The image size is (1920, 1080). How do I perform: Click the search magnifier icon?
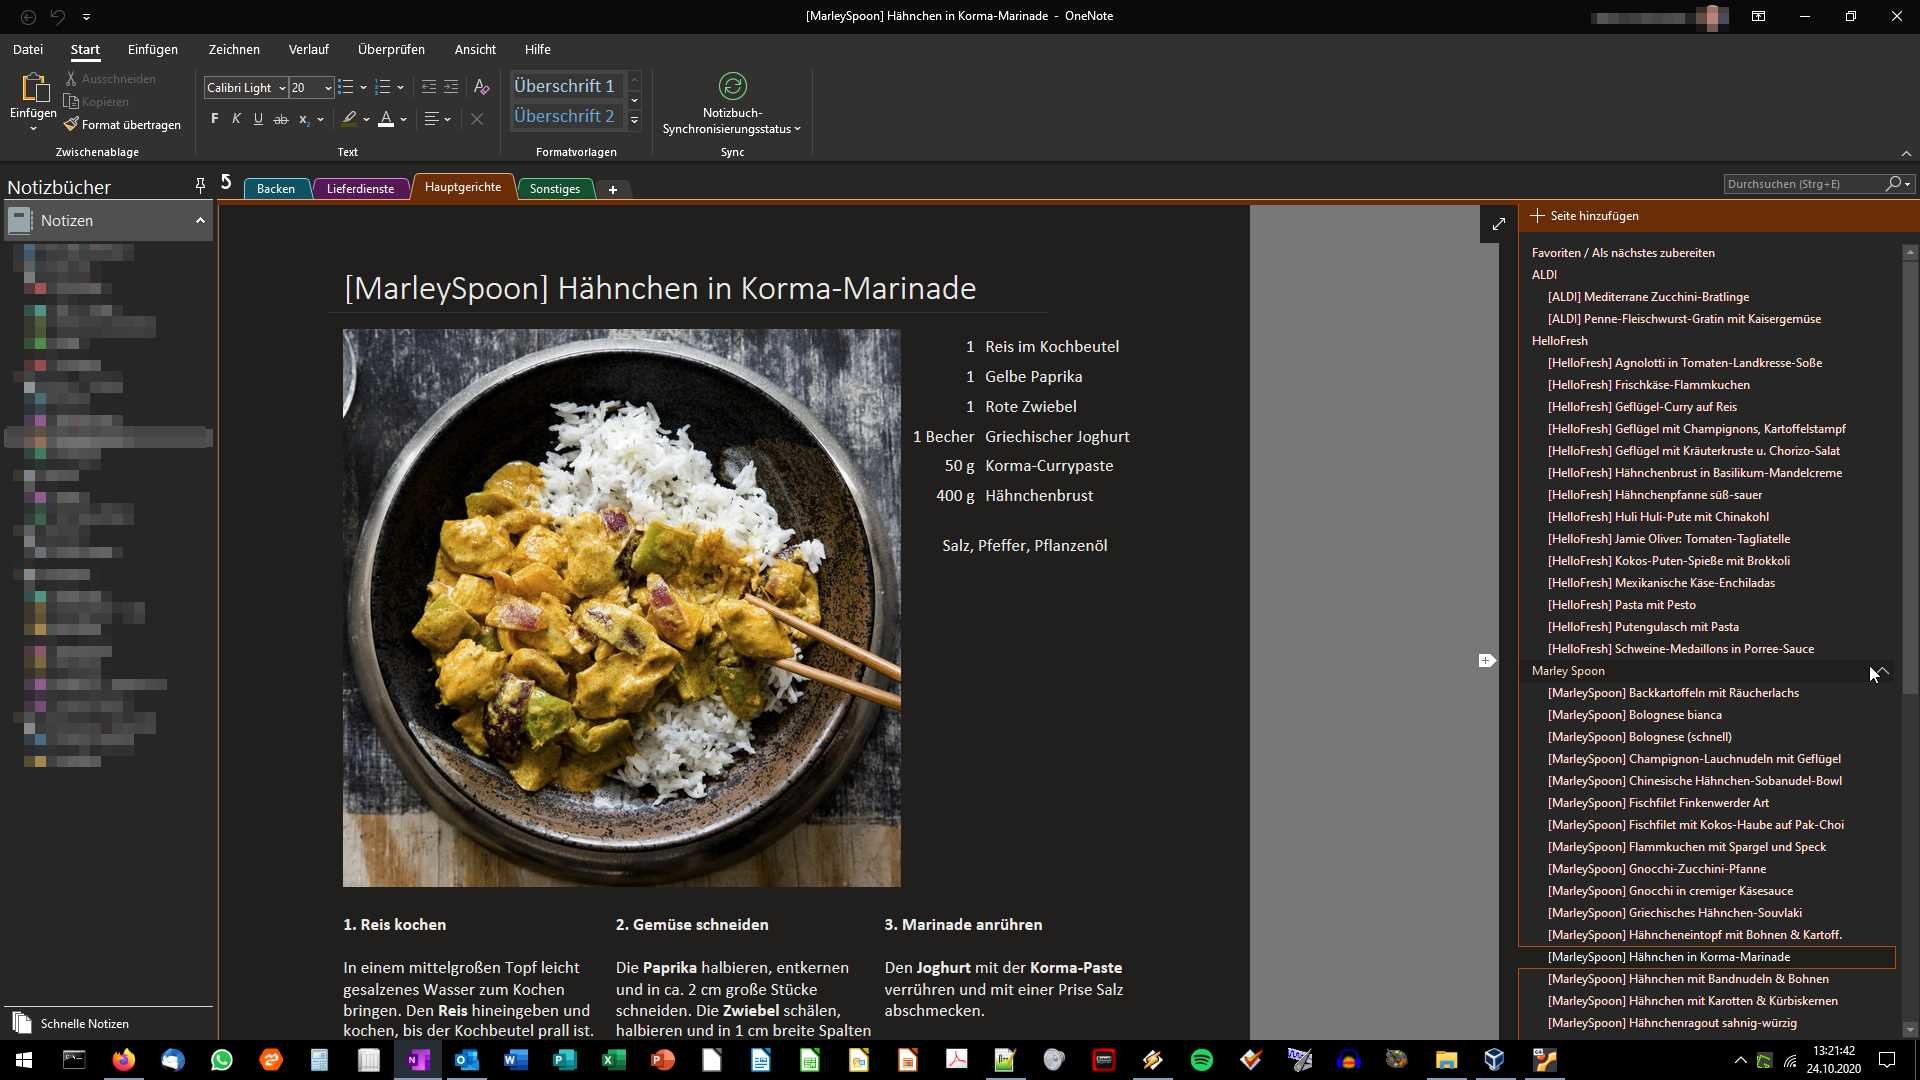[1893, 184]
